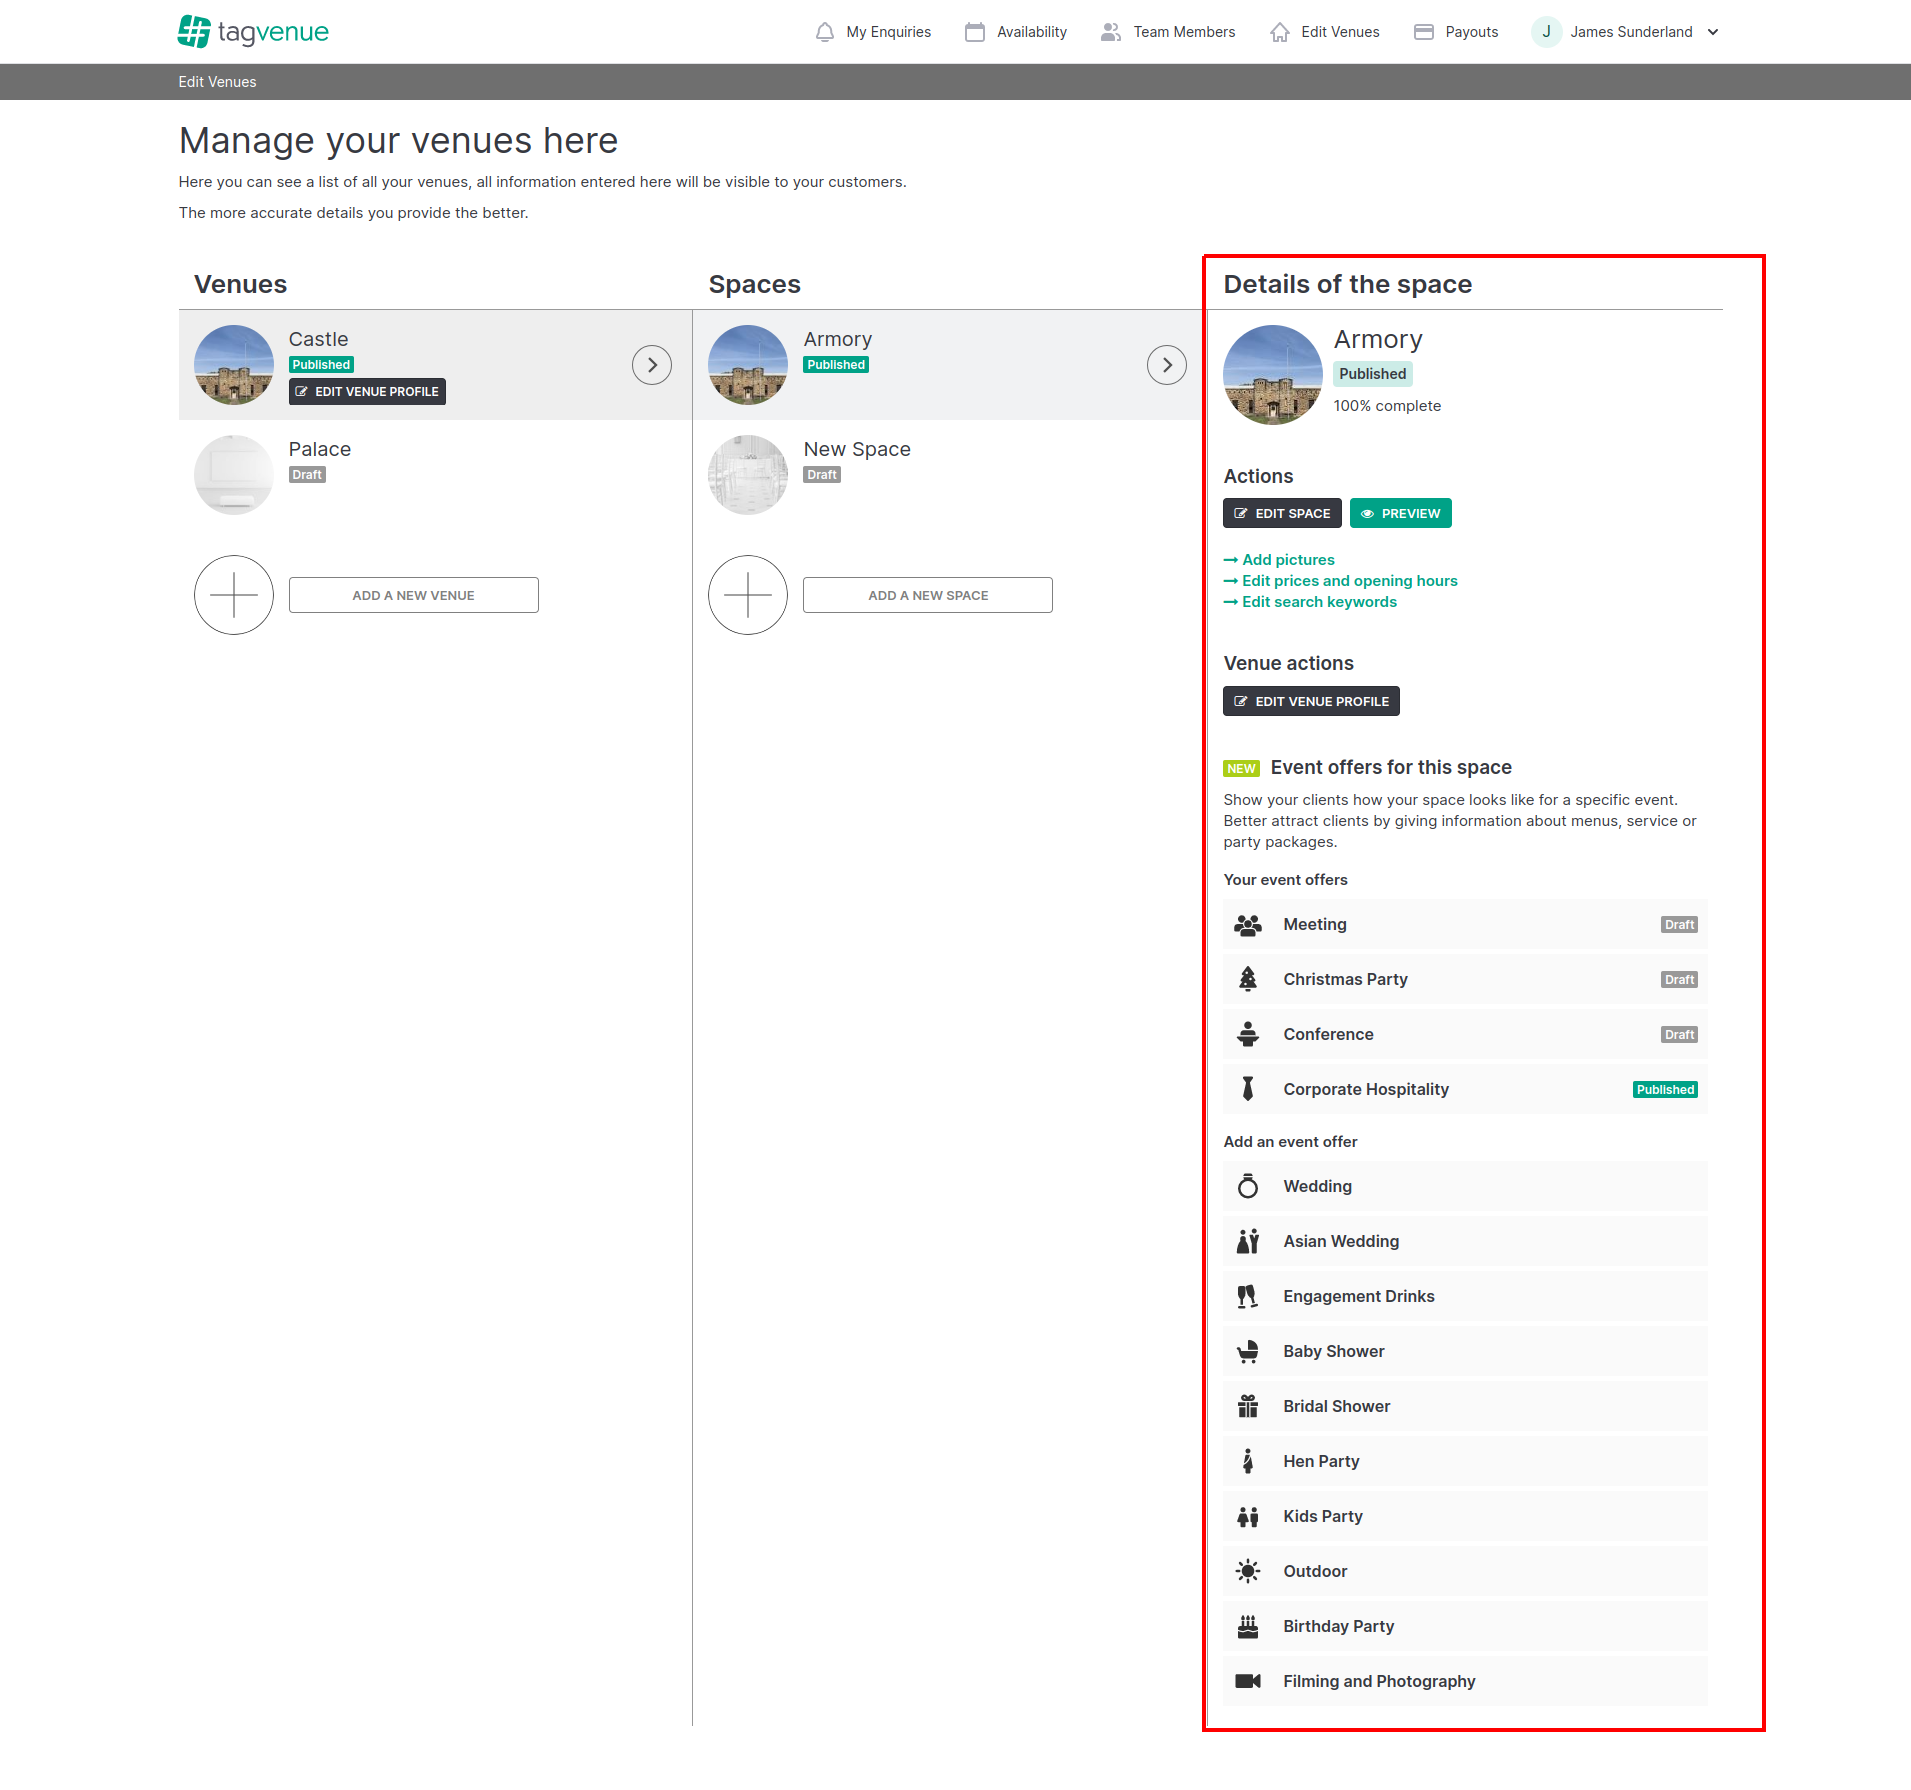This screenshot has height=1790, width=1911.
Task: Click the Castle venue thumbnail
Action: tap(234, 365)
